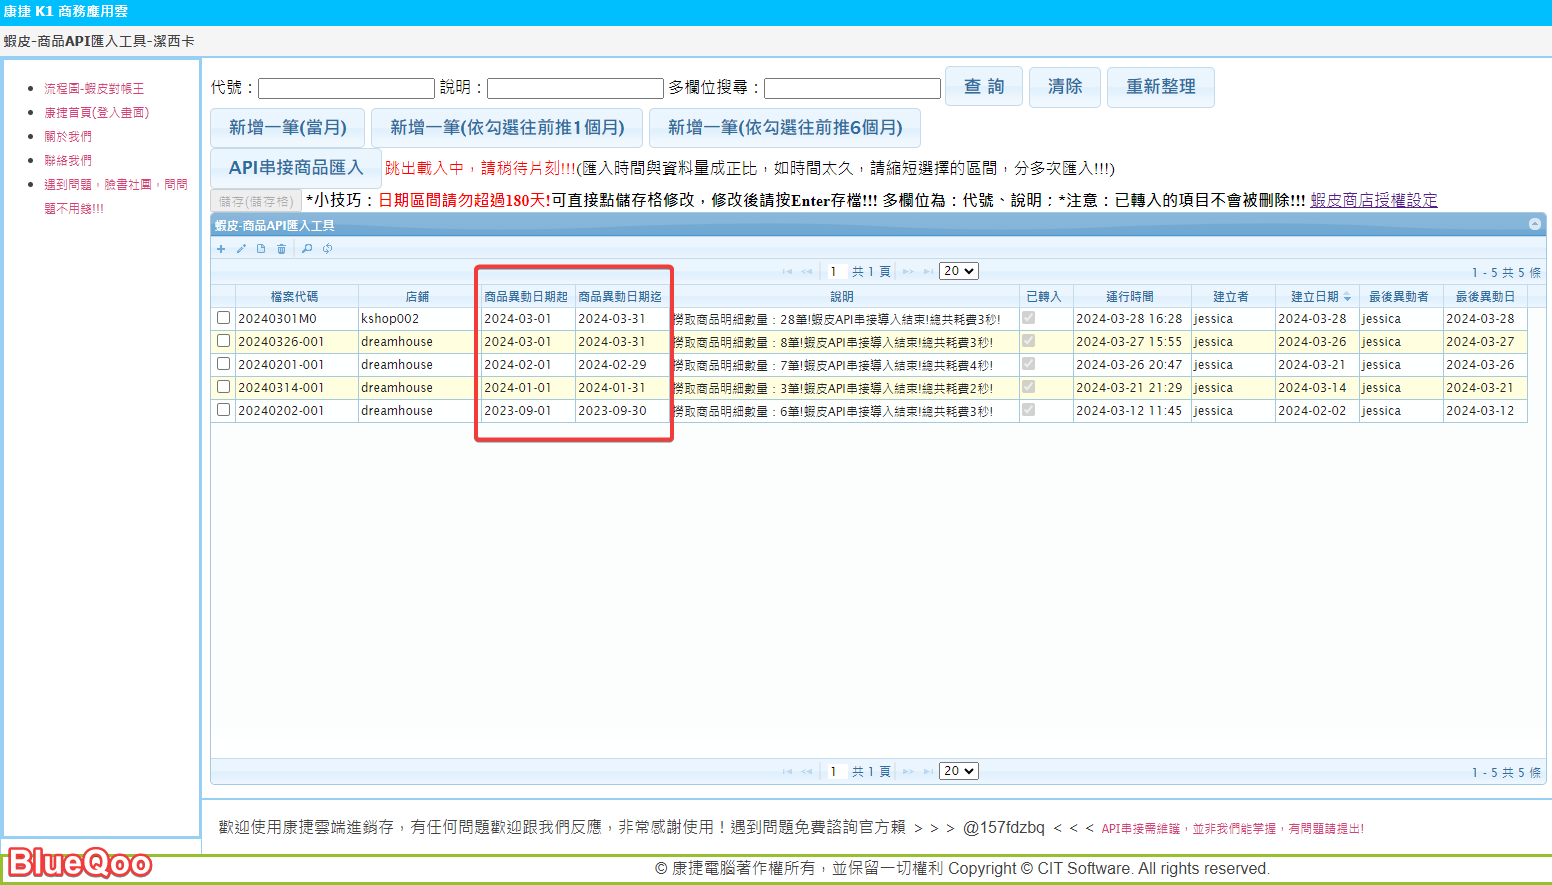Open the magnifier search icon in grid toolbar

click(307, 249)
